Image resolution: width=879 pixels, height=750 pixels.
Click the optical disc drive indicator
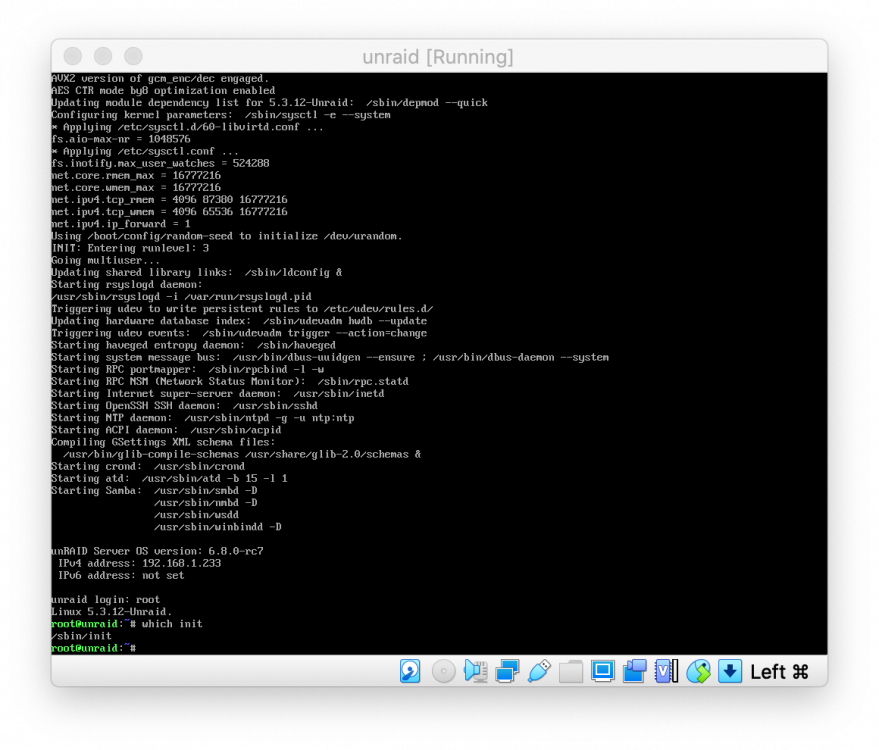443,671
